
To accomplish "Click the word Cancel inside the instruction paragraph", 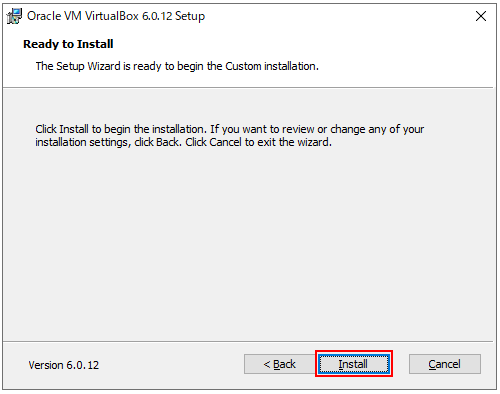I will [x=225, y=142].
